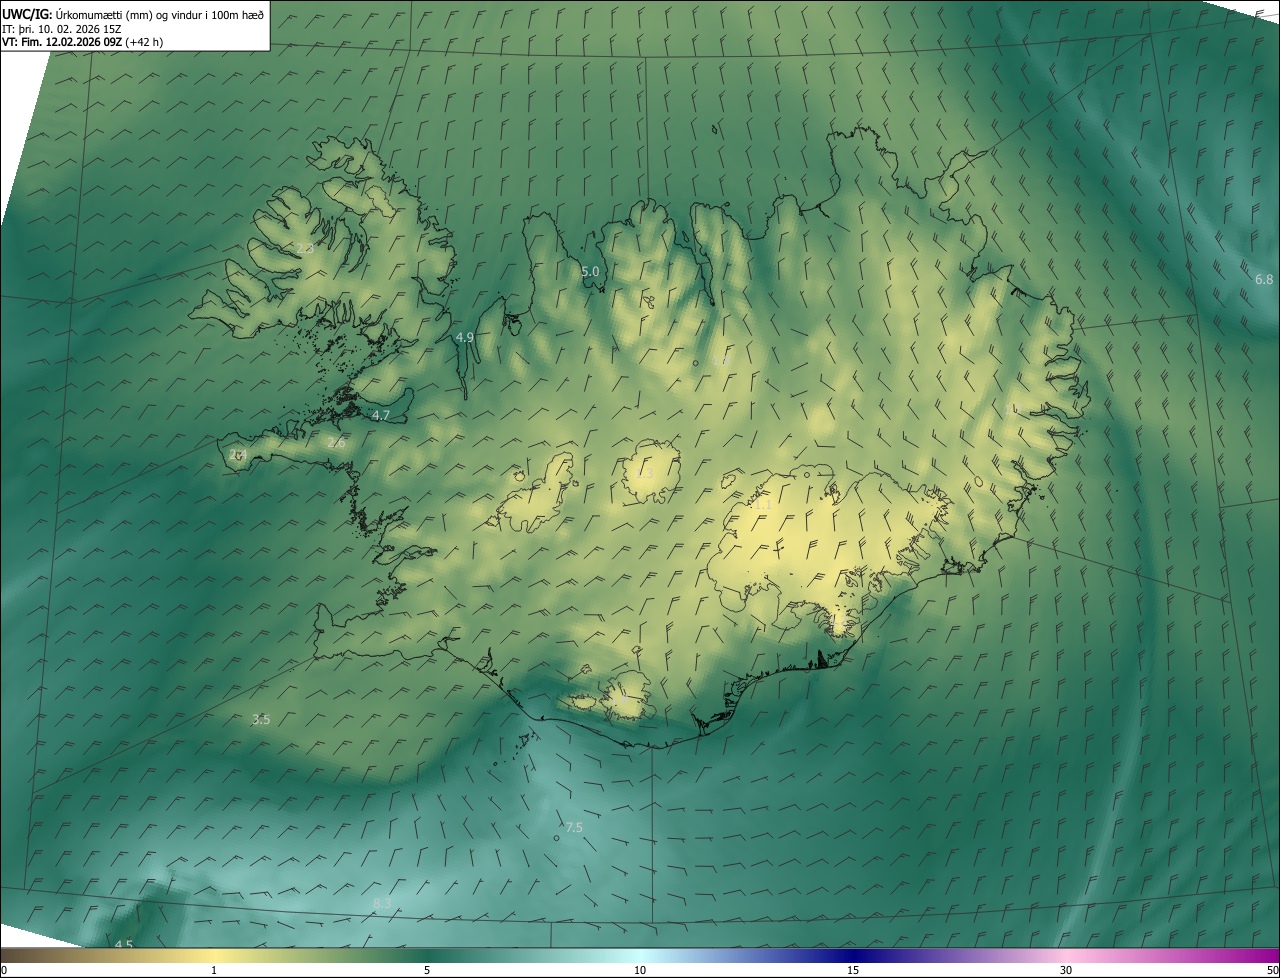Viewport: 1280px width, 978px height.
Task: Click the colorbar tick label 0
Action: pyautogui.click(x=3, y=970)
